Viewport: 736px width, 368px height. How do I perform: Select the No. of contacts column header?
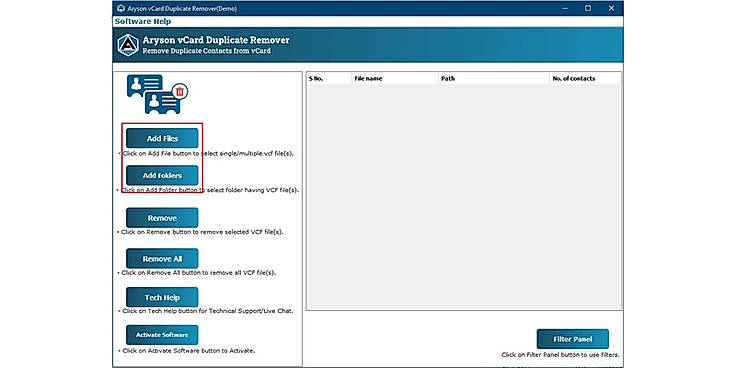point(585,78)
